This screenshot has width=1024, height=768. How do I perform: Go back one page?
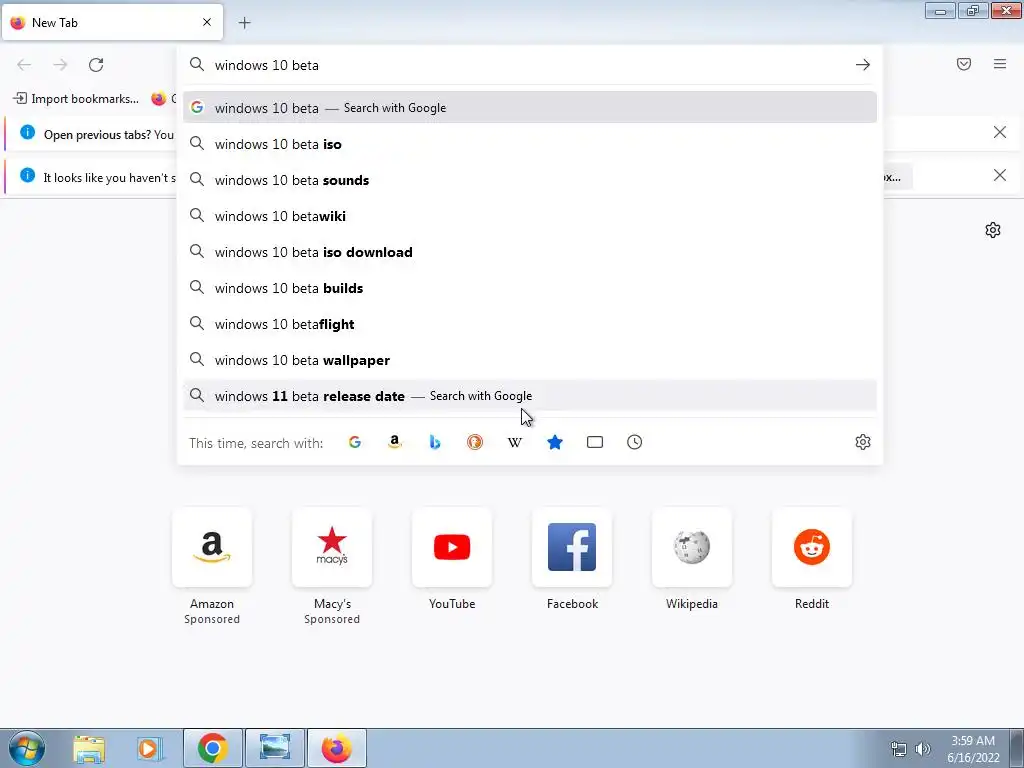pos(24,65)
